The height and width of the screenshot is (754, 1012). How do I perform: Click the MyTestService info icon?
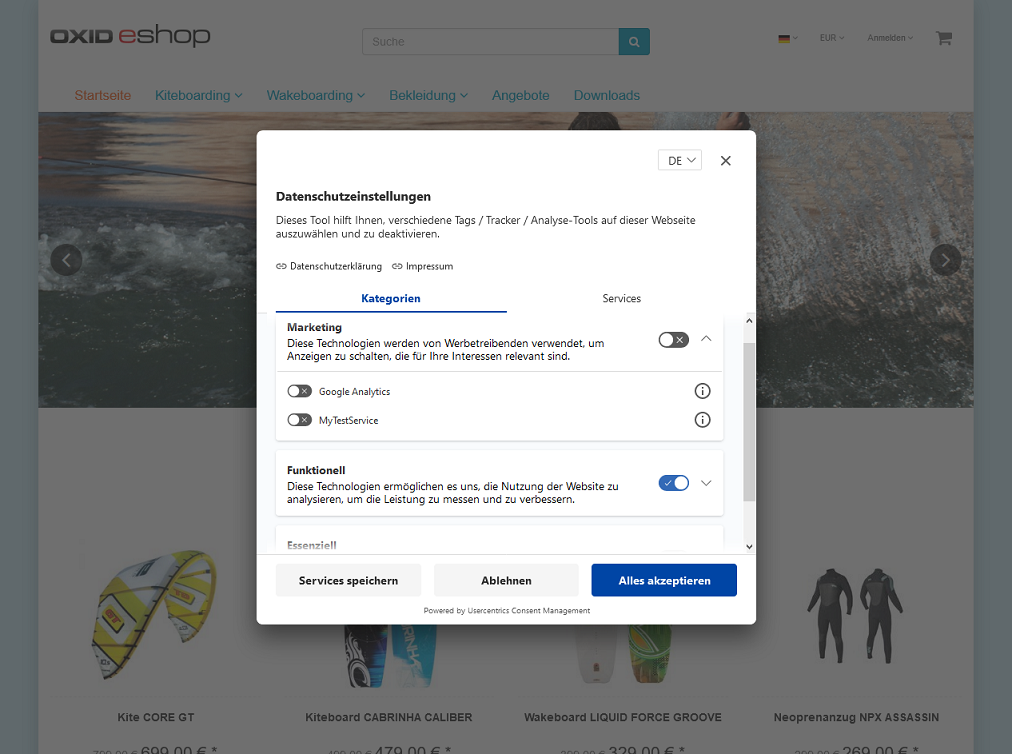tap(702, 420)
